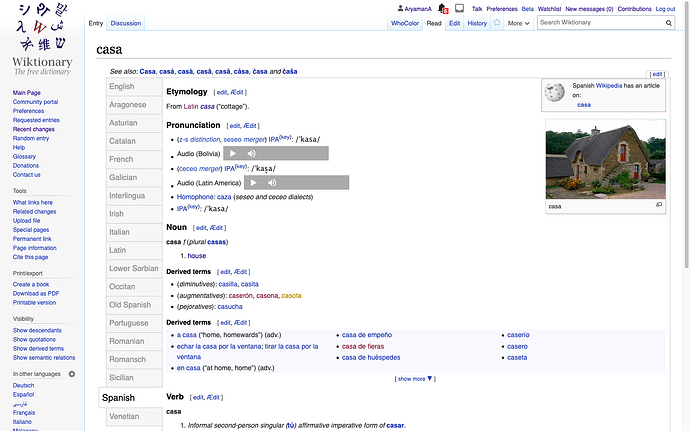
Task: Edit the Pronunciation section
Action: [235, 126]
